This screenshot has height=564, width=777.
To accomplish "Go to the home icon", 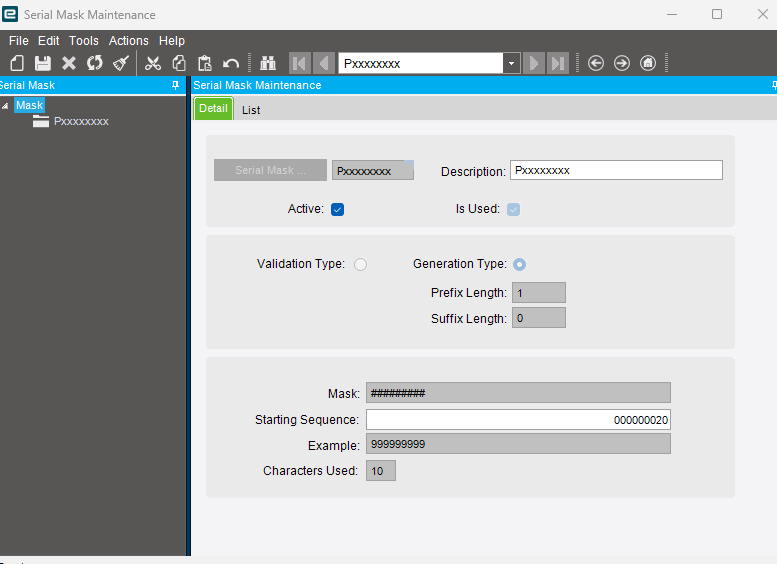I will pyautogui.click(x=648, y=63).
